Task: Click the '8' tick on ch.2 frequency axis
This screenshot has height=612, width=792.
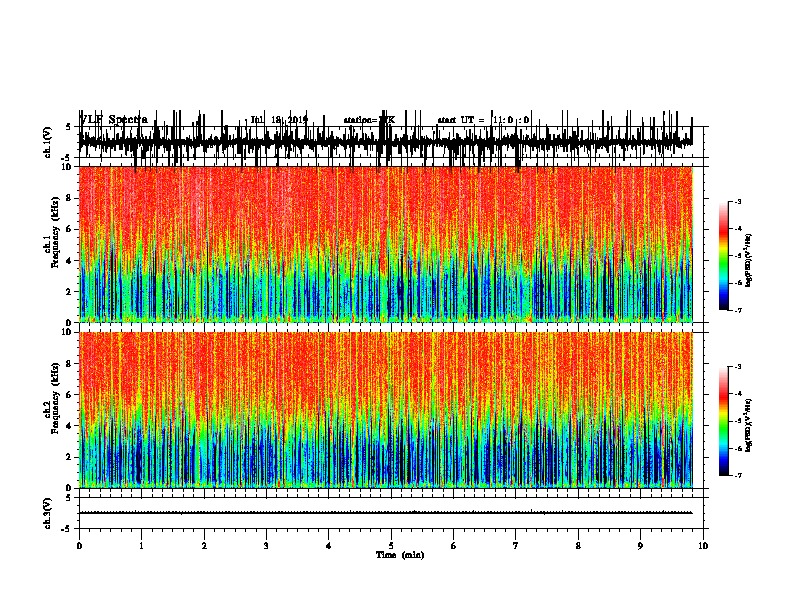Action: (70, 364)
